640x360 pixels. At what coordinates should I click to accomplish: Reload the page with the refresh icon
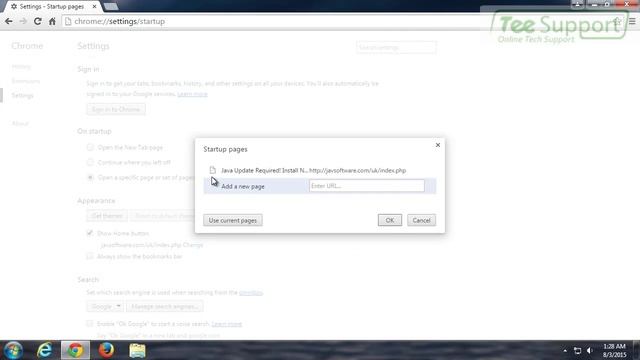coord(38,21)
